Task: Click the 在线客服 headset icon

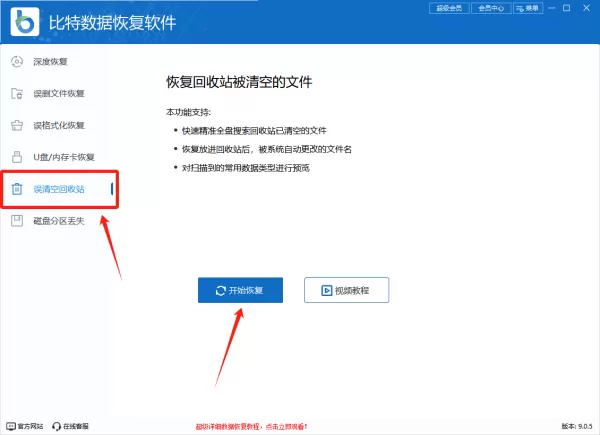Action: pyautogui.click(x=57, y=426)
